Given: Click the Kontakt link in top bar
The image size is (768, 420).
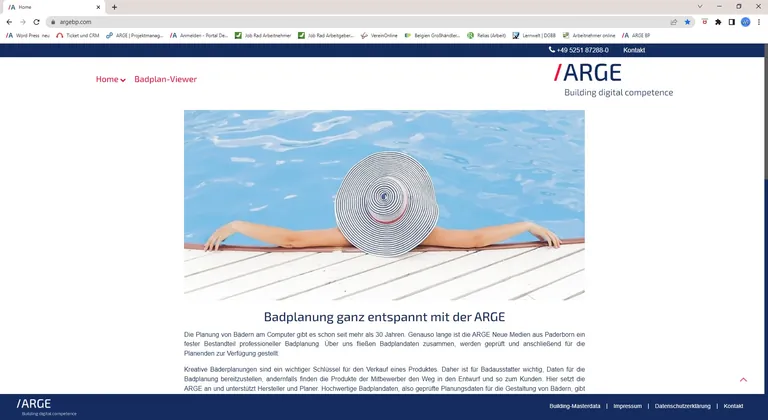Looking at the screenshot, I should 634,50.
